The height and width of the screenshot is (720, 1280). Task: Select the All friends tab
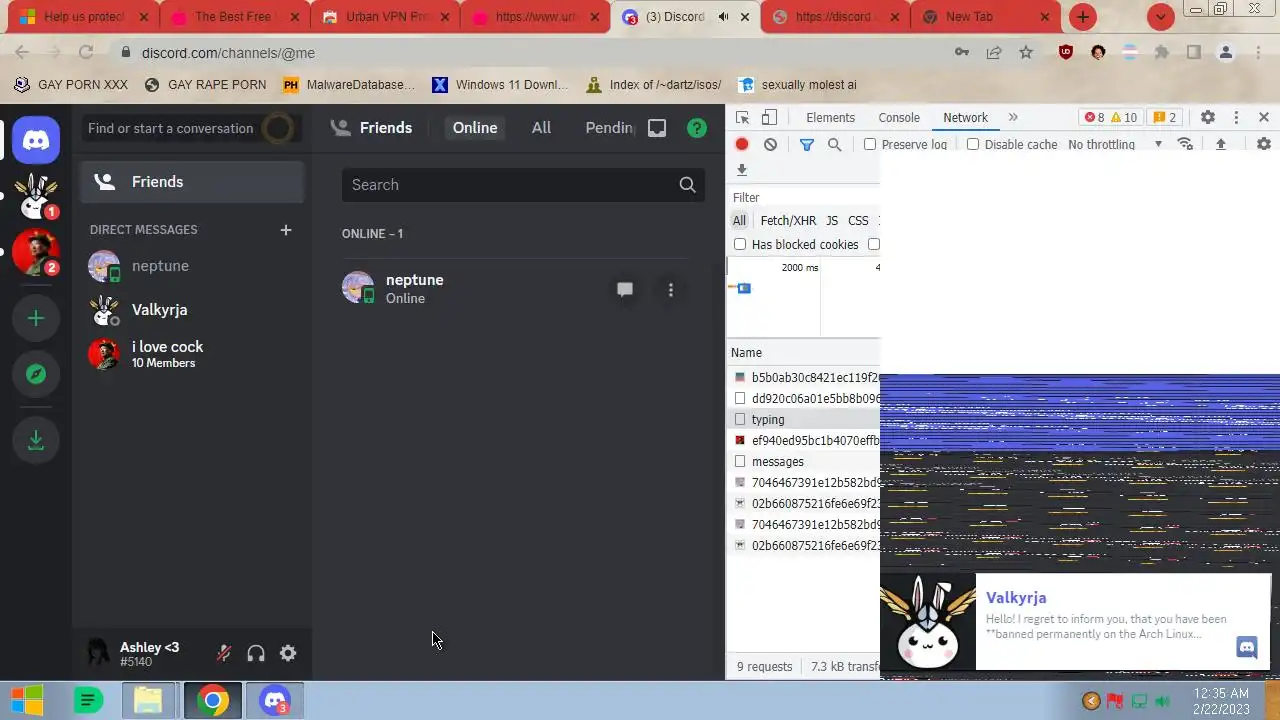click(541, 128)
